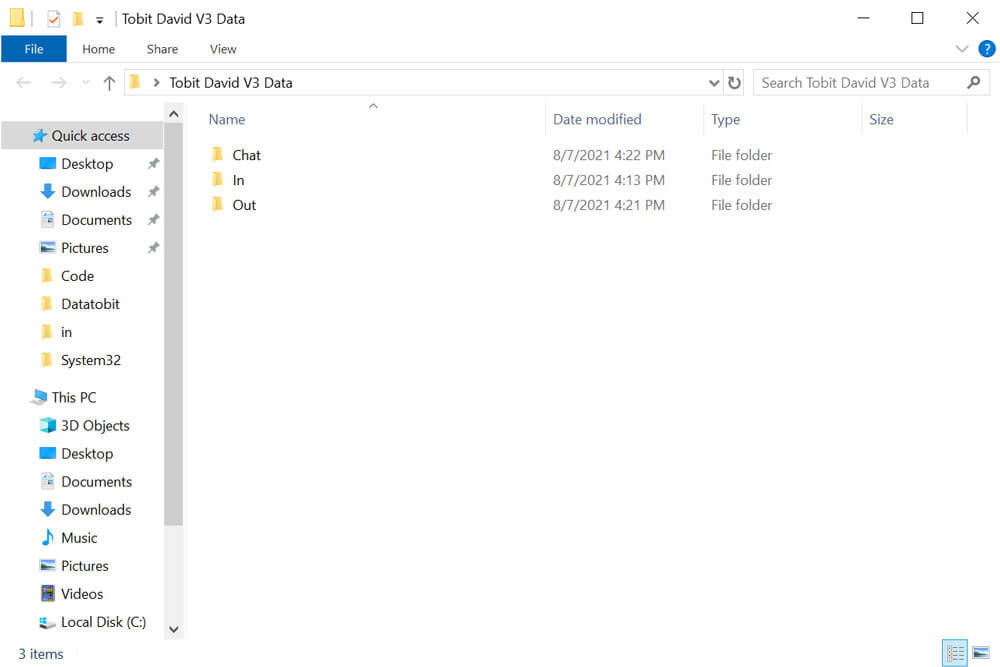Sort files by Name column header

(x=227, y=119)
